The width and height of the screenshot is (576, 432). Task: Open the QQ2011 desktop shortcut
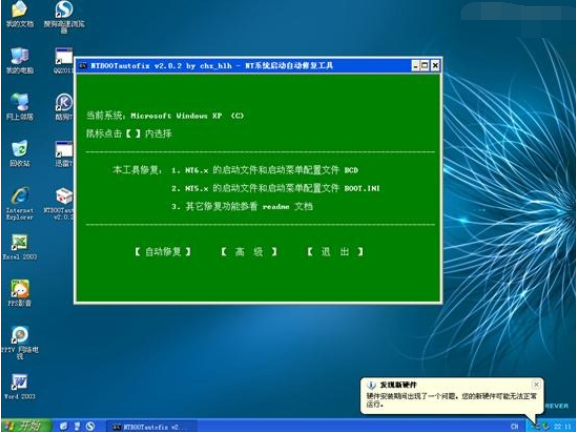(x=63, y=61)
